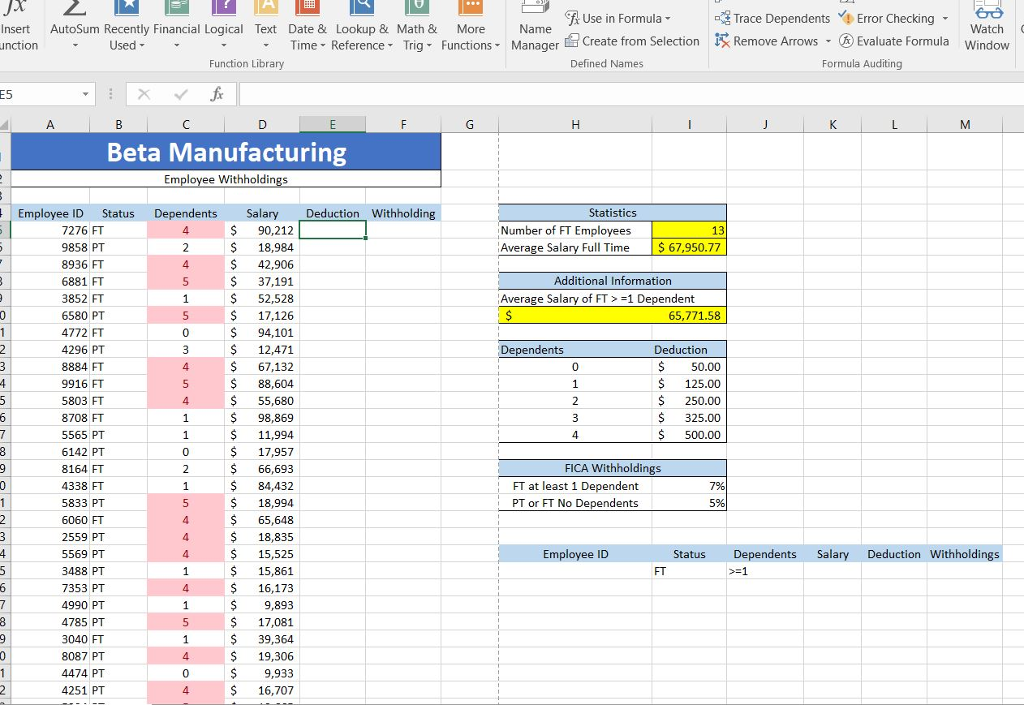Open the Name Manager
Image resolution: width=1024 pixels, height=705 pixels.
pyautogui.click(x=535, y=26)
